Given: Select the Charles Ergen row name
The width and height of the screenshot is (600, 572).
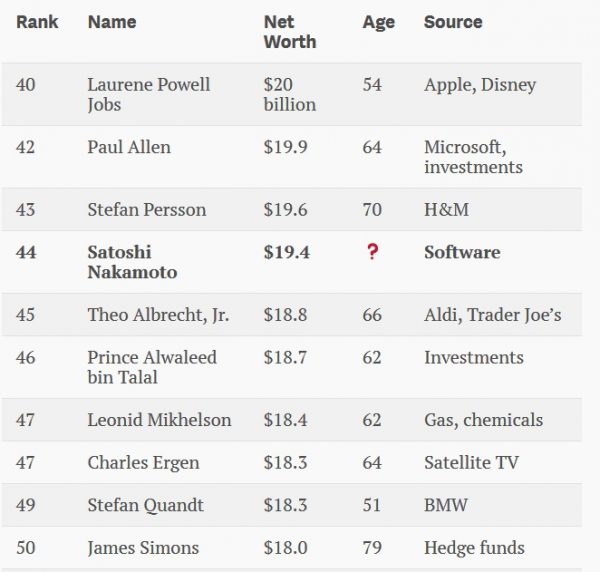Looking at the screenshot, I should pyautogui.click(x=143, y=463).
